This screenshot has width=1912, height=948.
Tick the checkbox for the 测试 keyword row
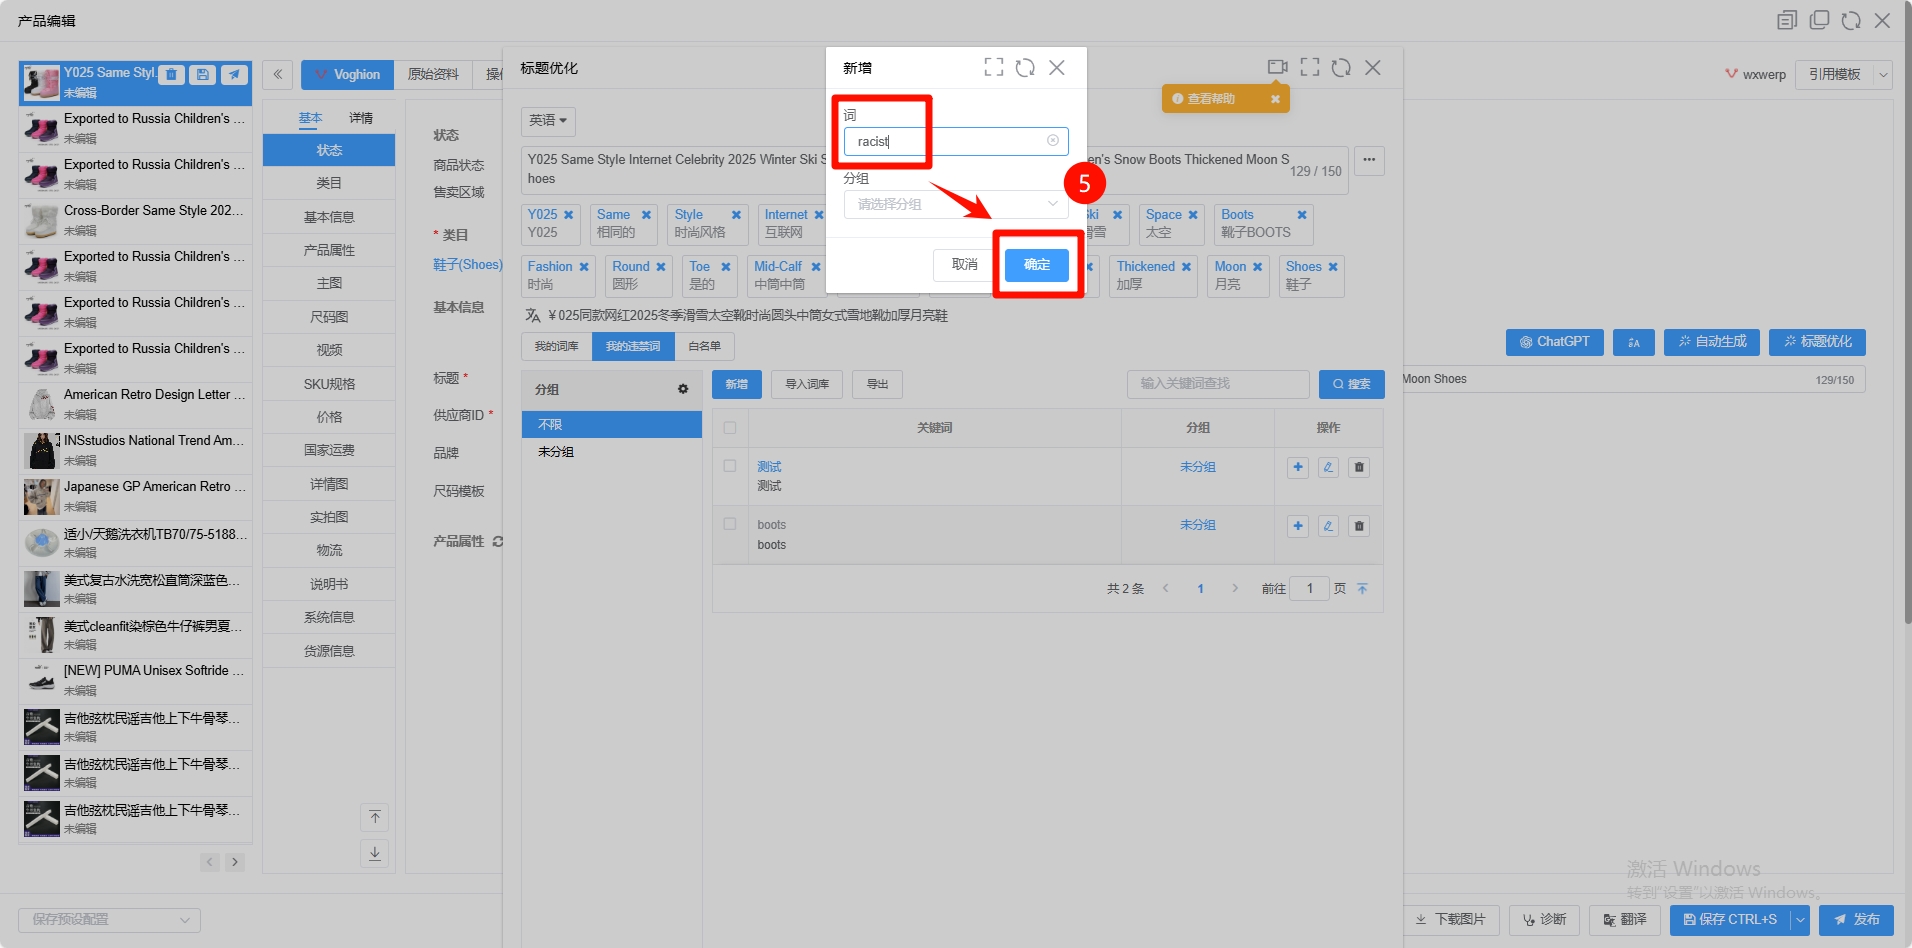pyautogui.click(x=730, y=466)
